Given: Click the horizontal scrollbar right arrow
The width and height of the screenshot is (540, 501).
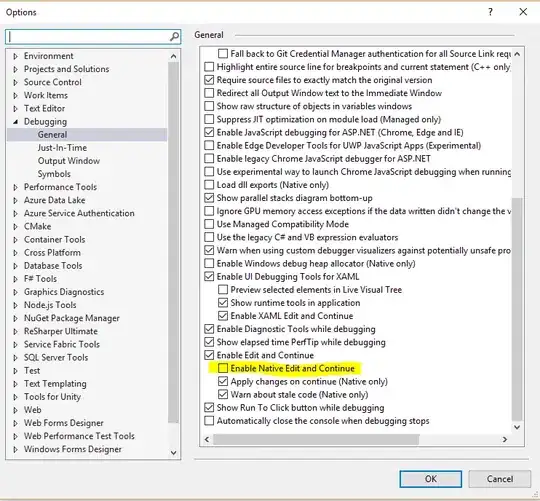Looking at the screenshot, I should pyautogui.click(x=505, y=439).
